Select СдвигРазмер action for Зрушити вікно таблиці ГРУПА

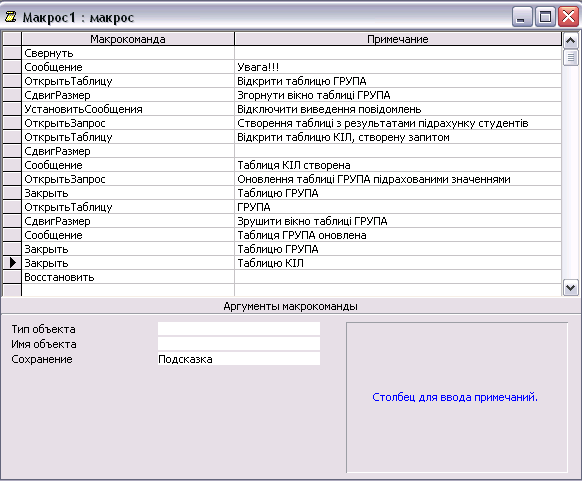click(x=128, y=221)
